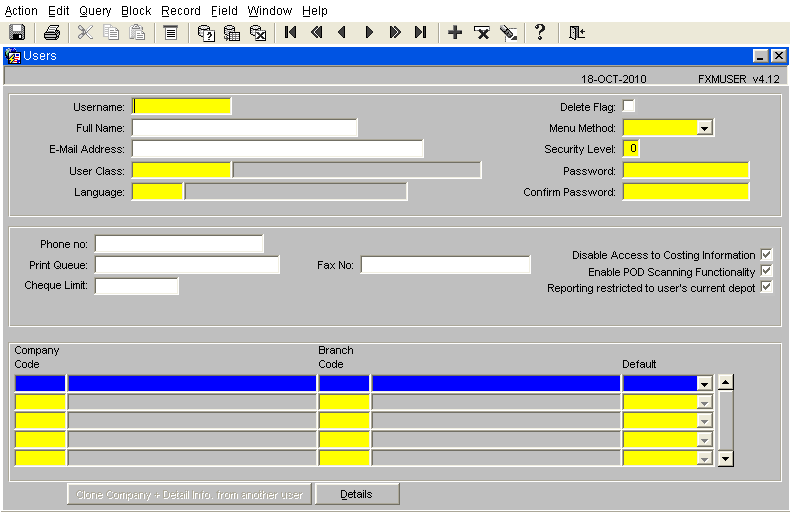Click the scrollbar down arrow in company grid

click(726, 459)
